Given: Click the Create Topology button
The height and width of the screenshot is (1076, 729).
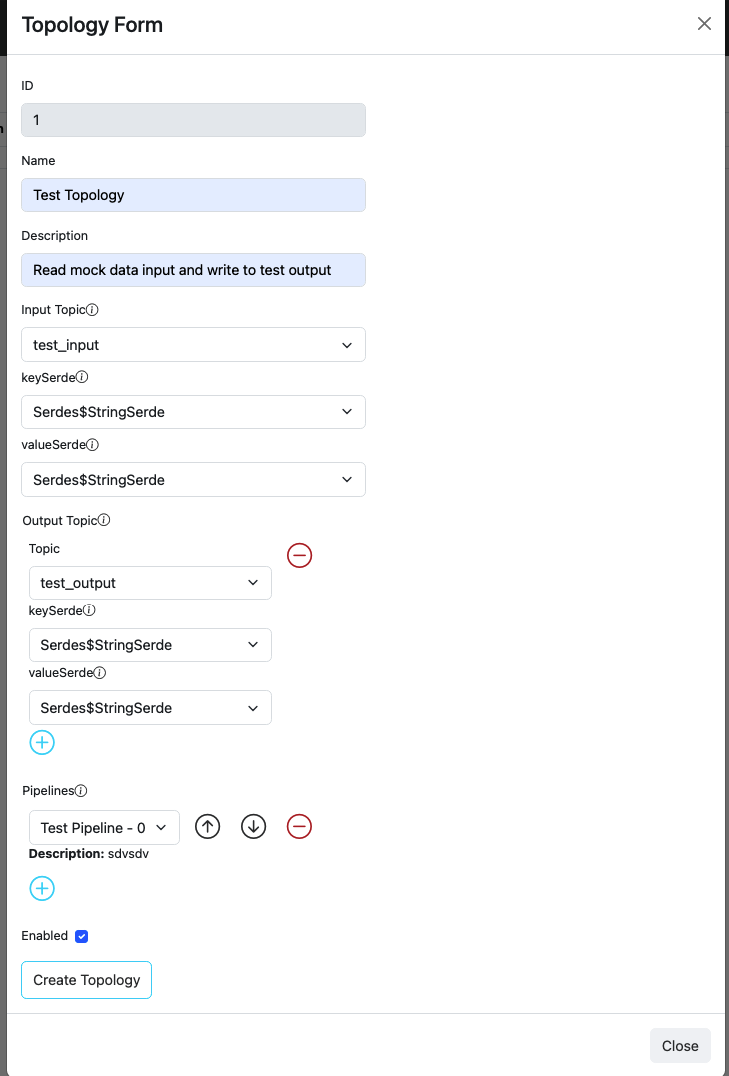Looking at the screenshot, I should pos(86,980).
